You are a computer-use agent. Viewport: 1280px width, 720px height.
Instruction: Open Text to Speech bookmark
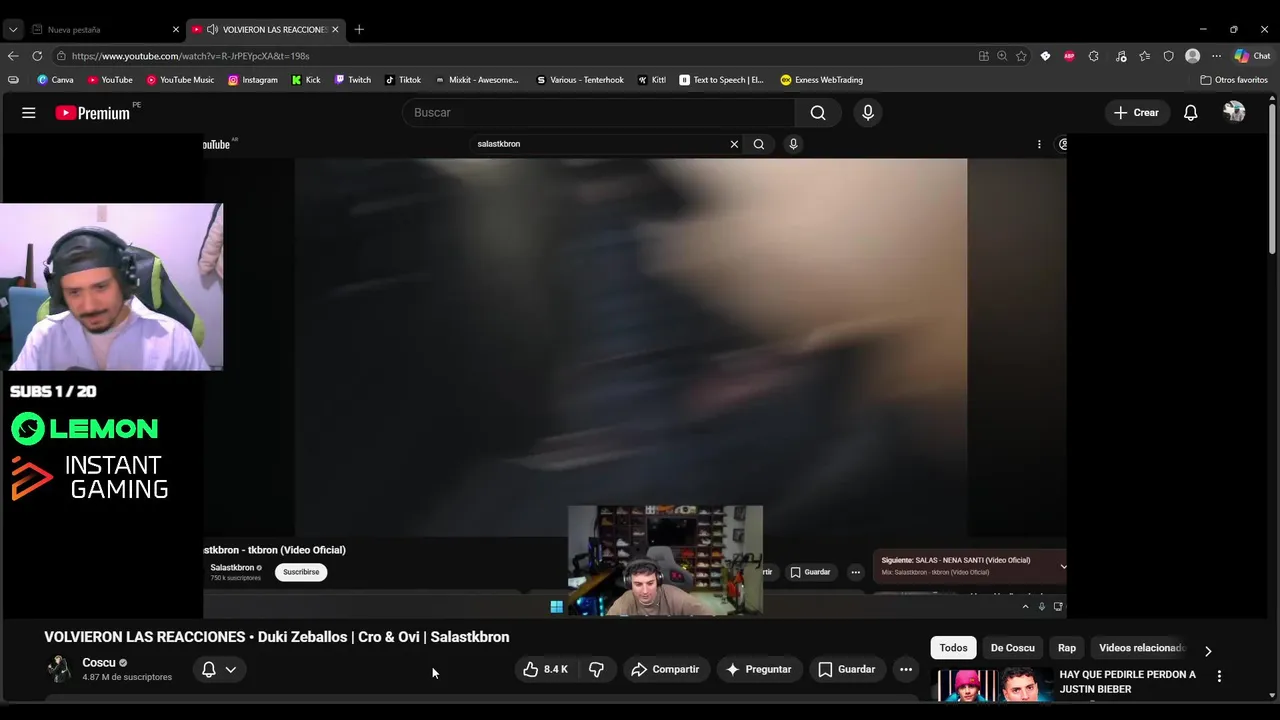point(721,80)
